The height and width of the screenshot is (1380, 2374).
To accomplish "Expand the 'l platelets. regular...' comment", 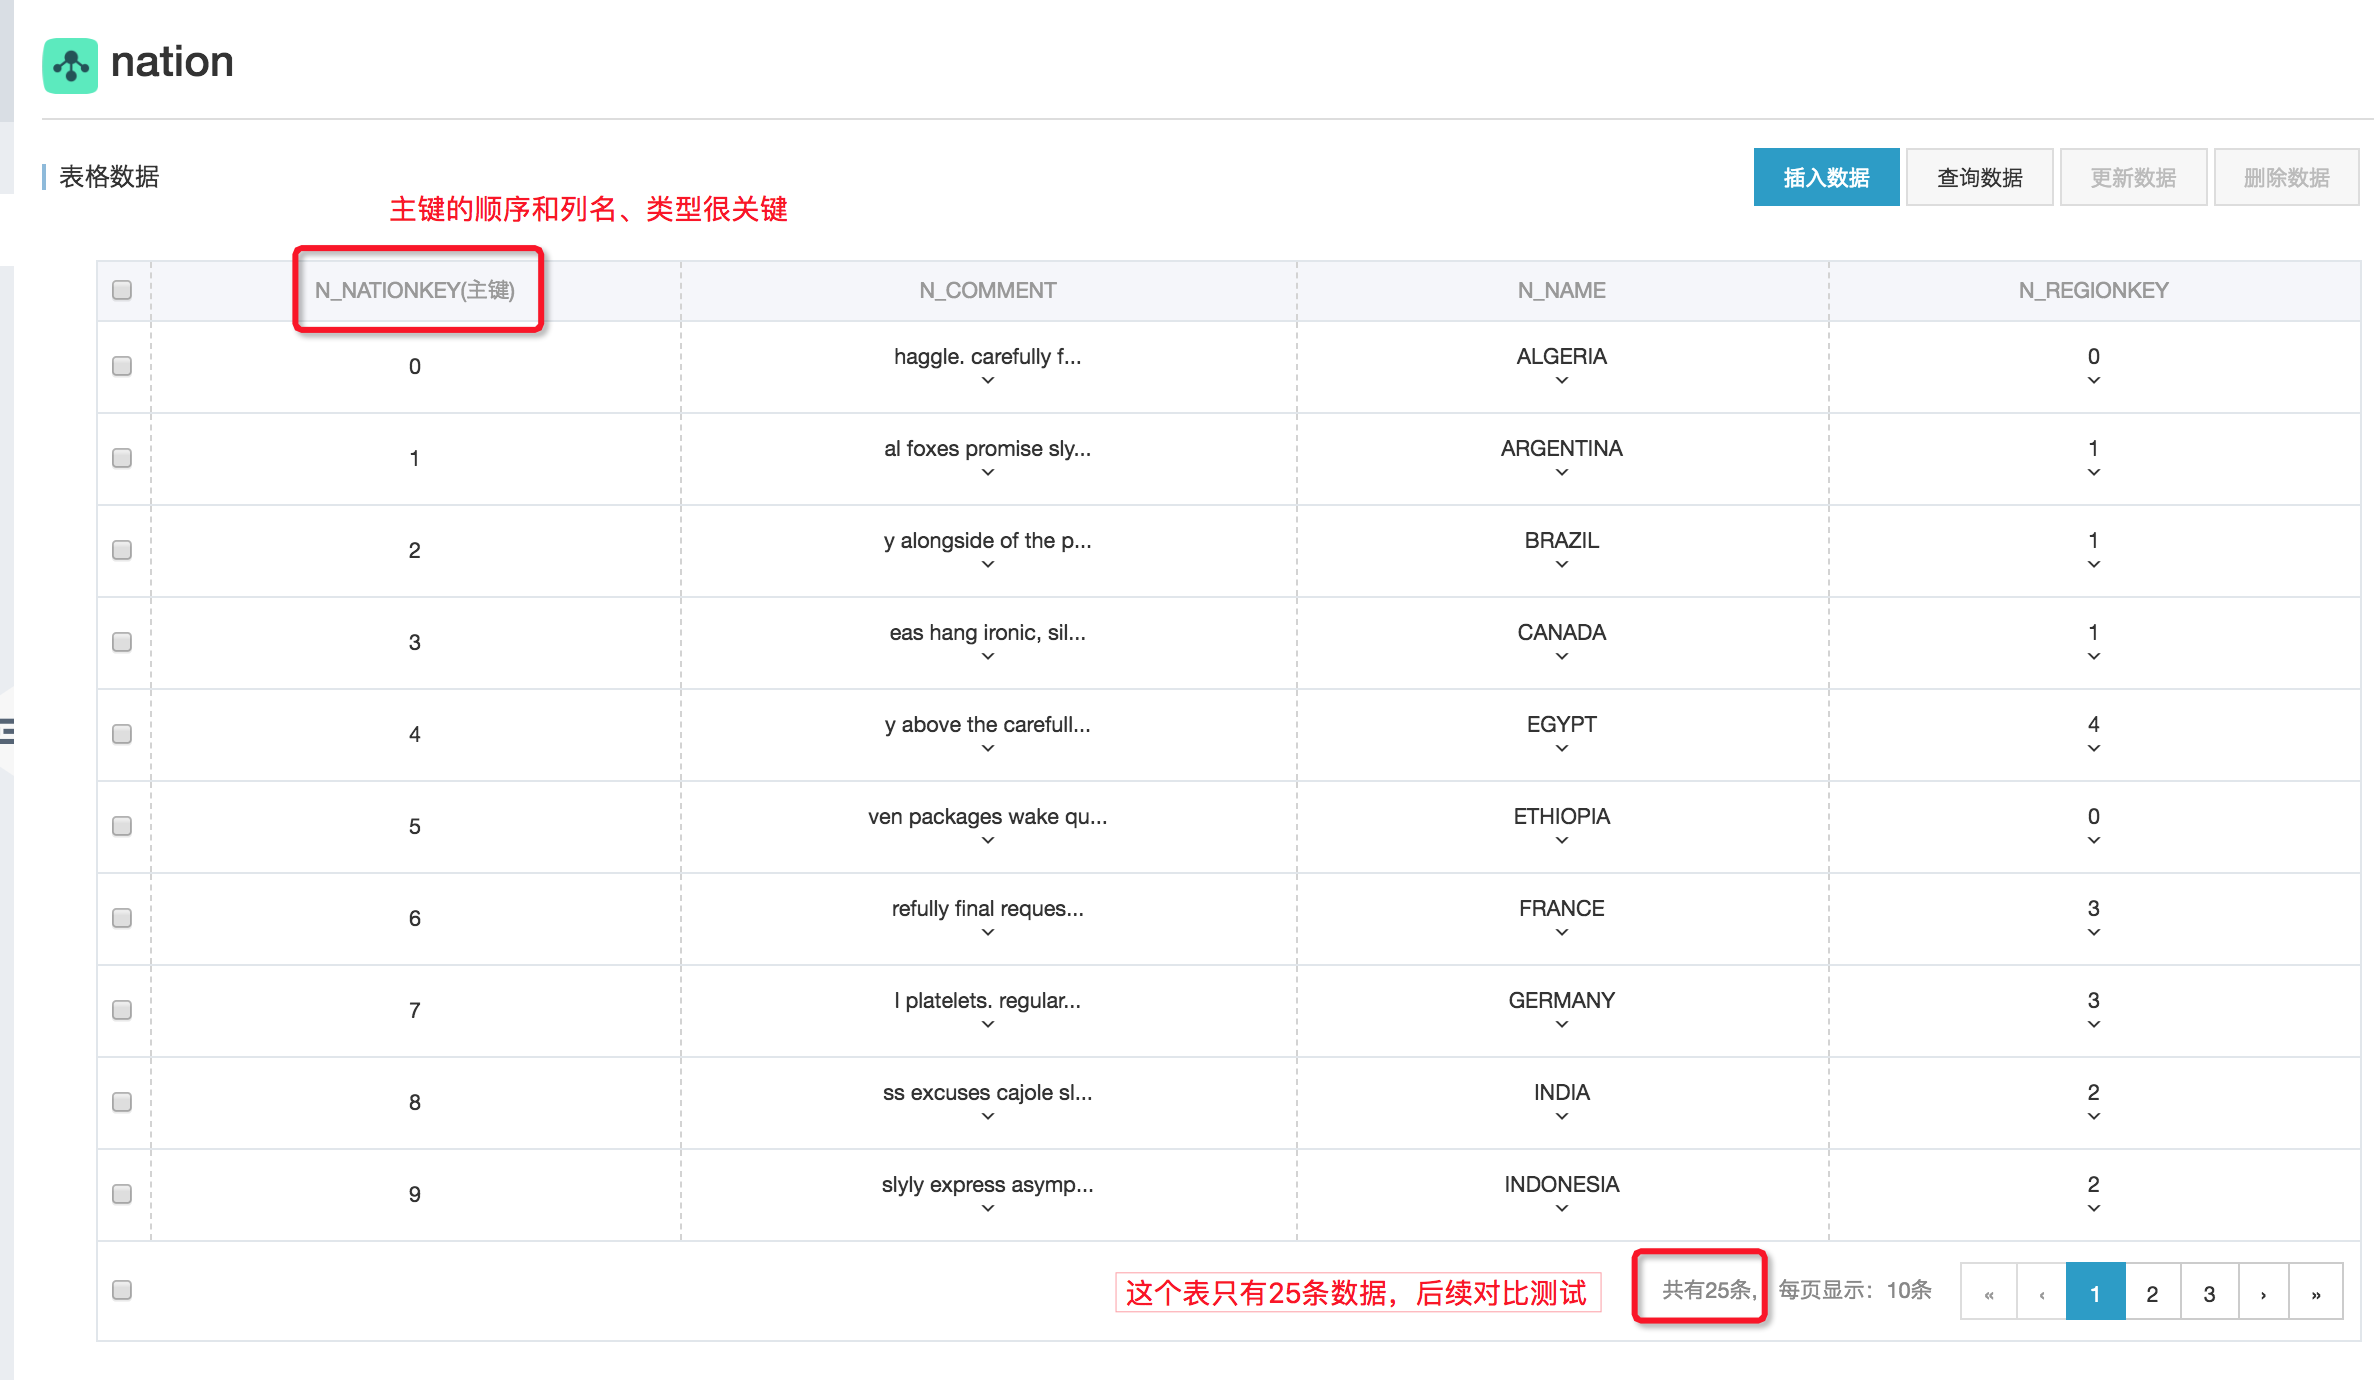I will 988,1024.
